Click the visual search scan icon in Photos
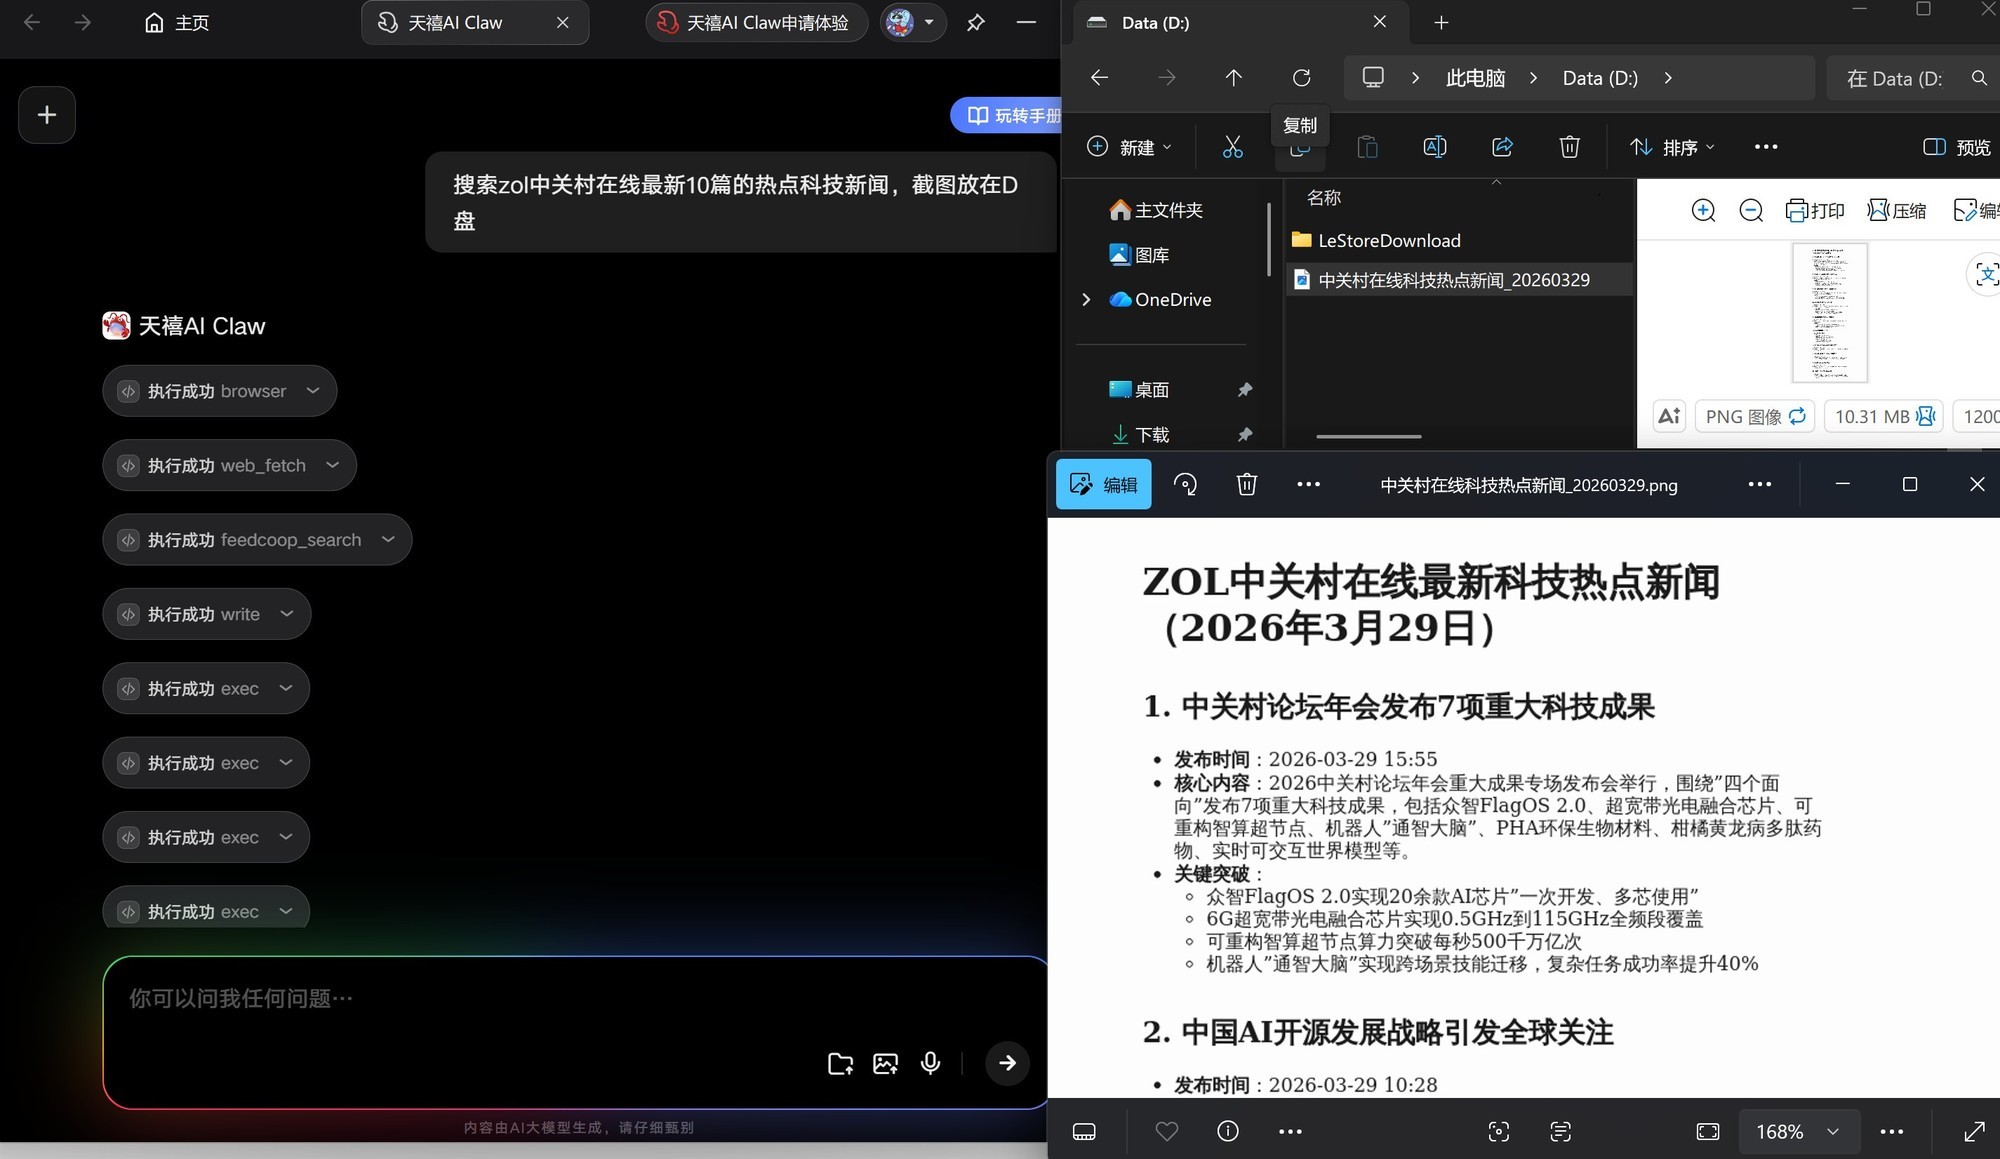Viewport: 2000px width, 1159px height. click(x=1498, y=1132)
